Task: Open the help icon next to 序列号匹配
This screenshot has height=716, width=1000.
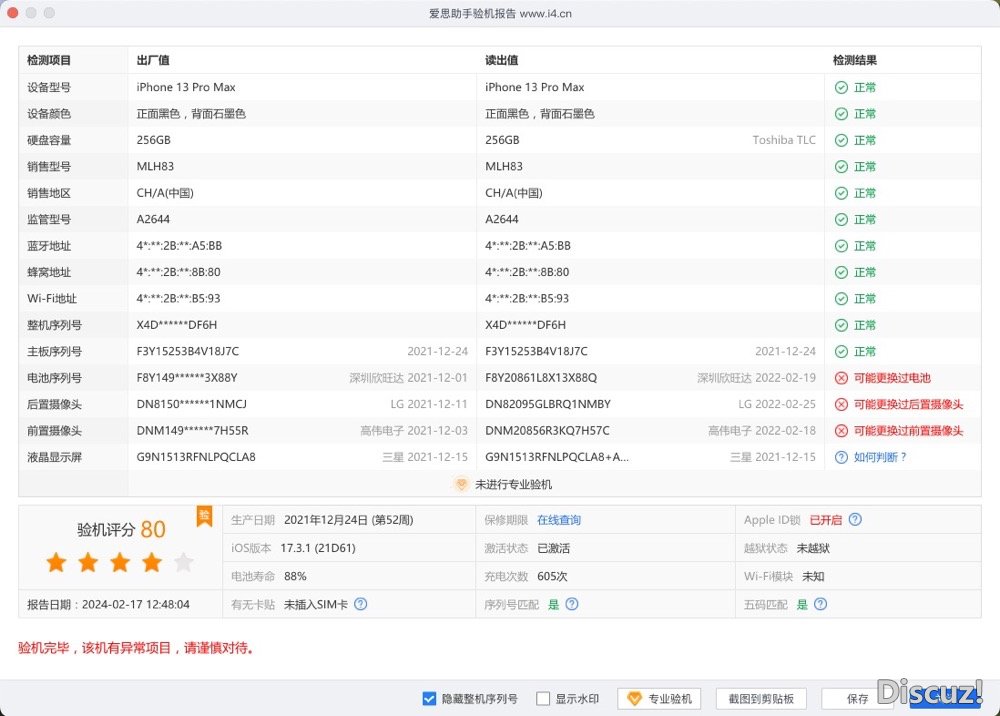Action: [x=572, y=604]
